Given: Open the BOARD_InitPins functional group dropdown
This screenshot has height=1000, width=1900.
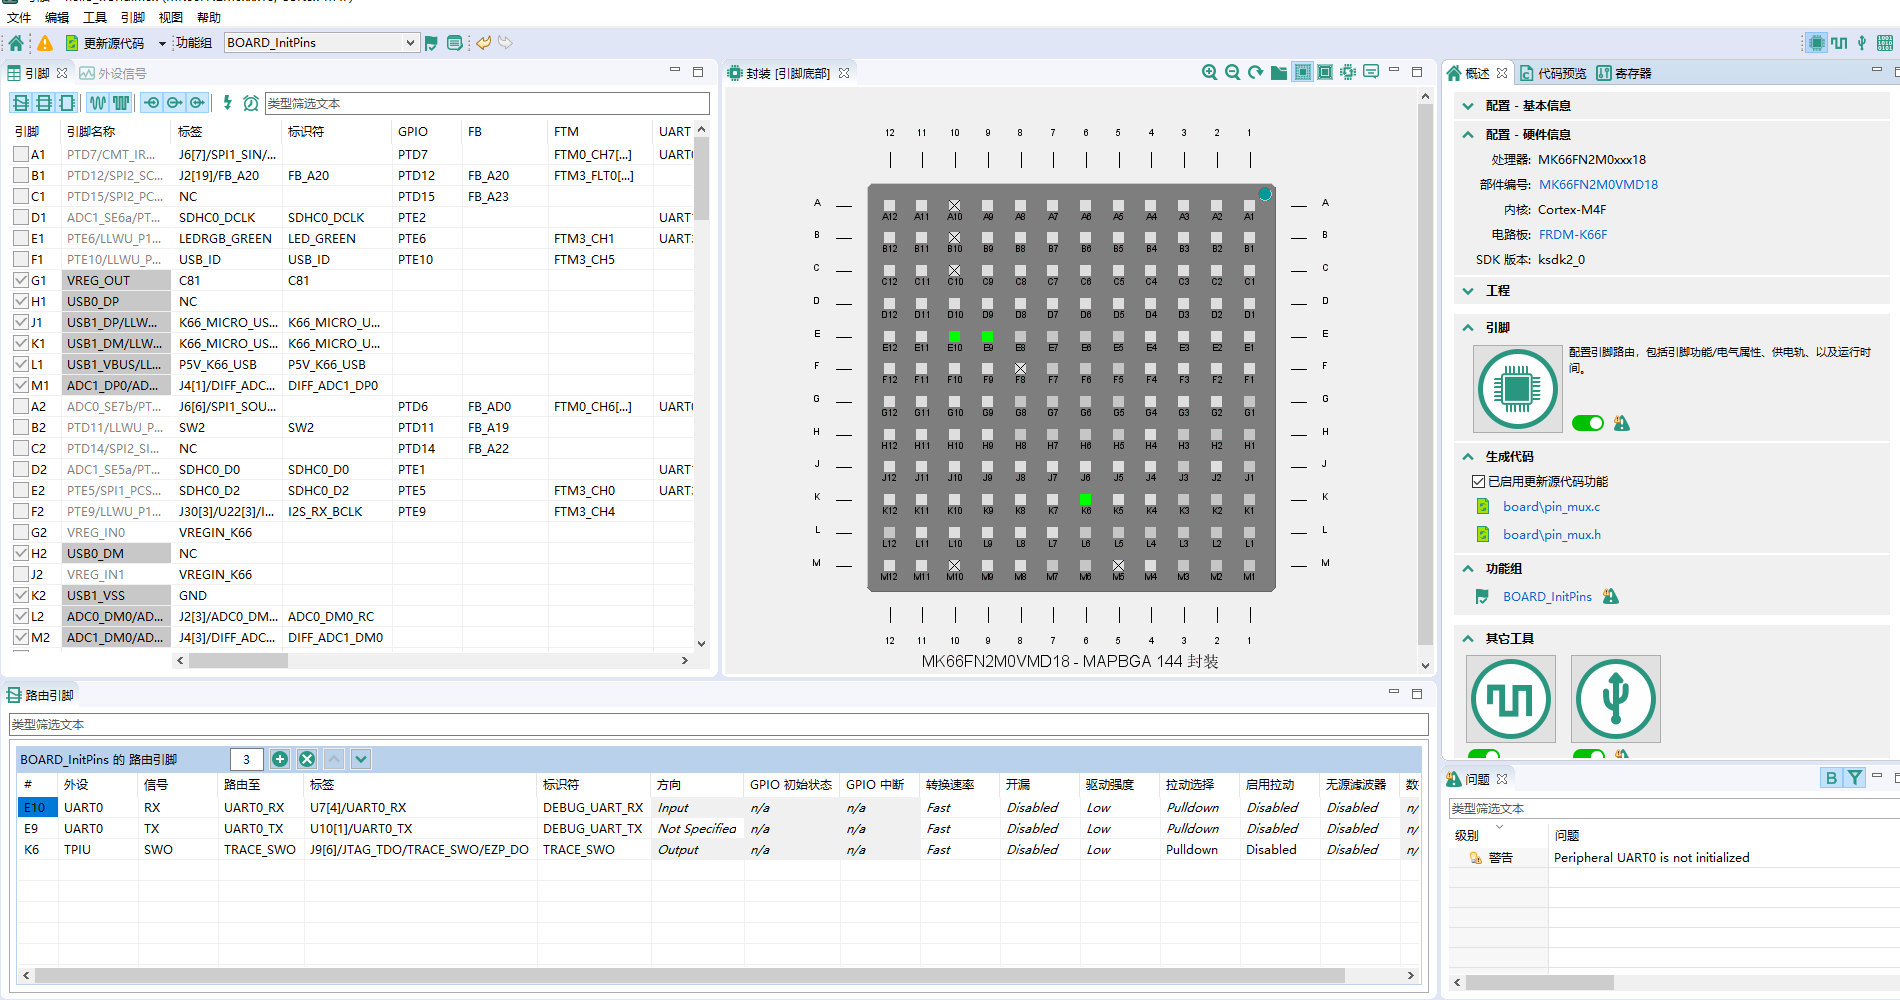Looking at the screenshot, I should tap(408, 42).
